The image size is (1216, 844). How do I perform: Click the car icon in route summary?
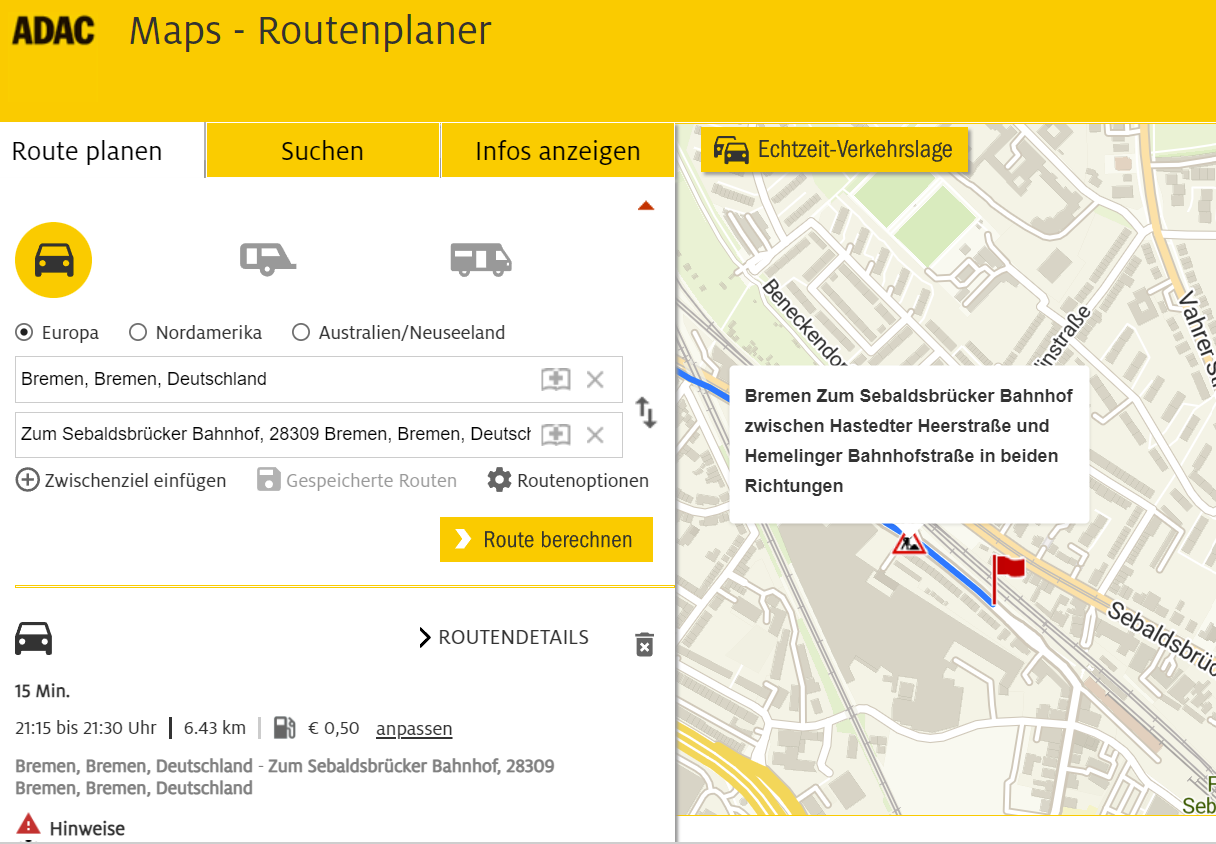tap(34, 638)
